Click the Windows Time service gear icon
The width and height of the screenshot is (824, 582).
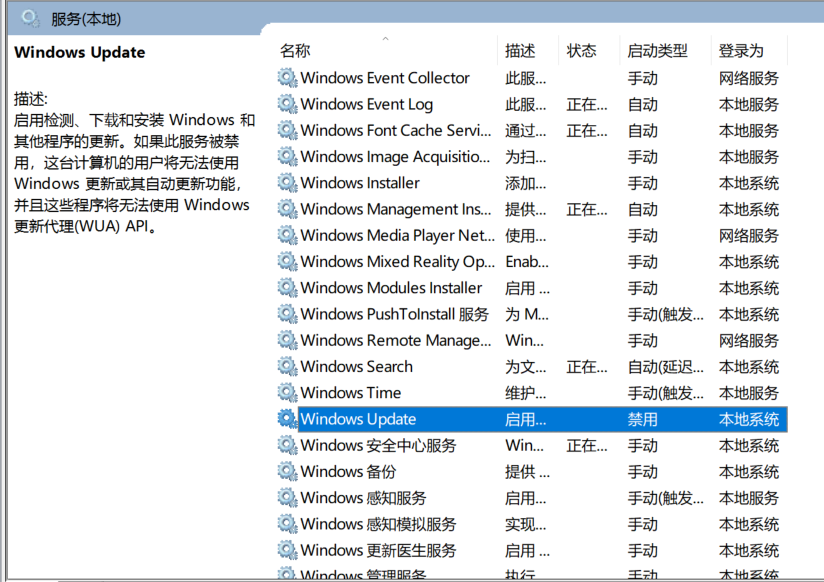pyautogui.click(x=287, y=393)
